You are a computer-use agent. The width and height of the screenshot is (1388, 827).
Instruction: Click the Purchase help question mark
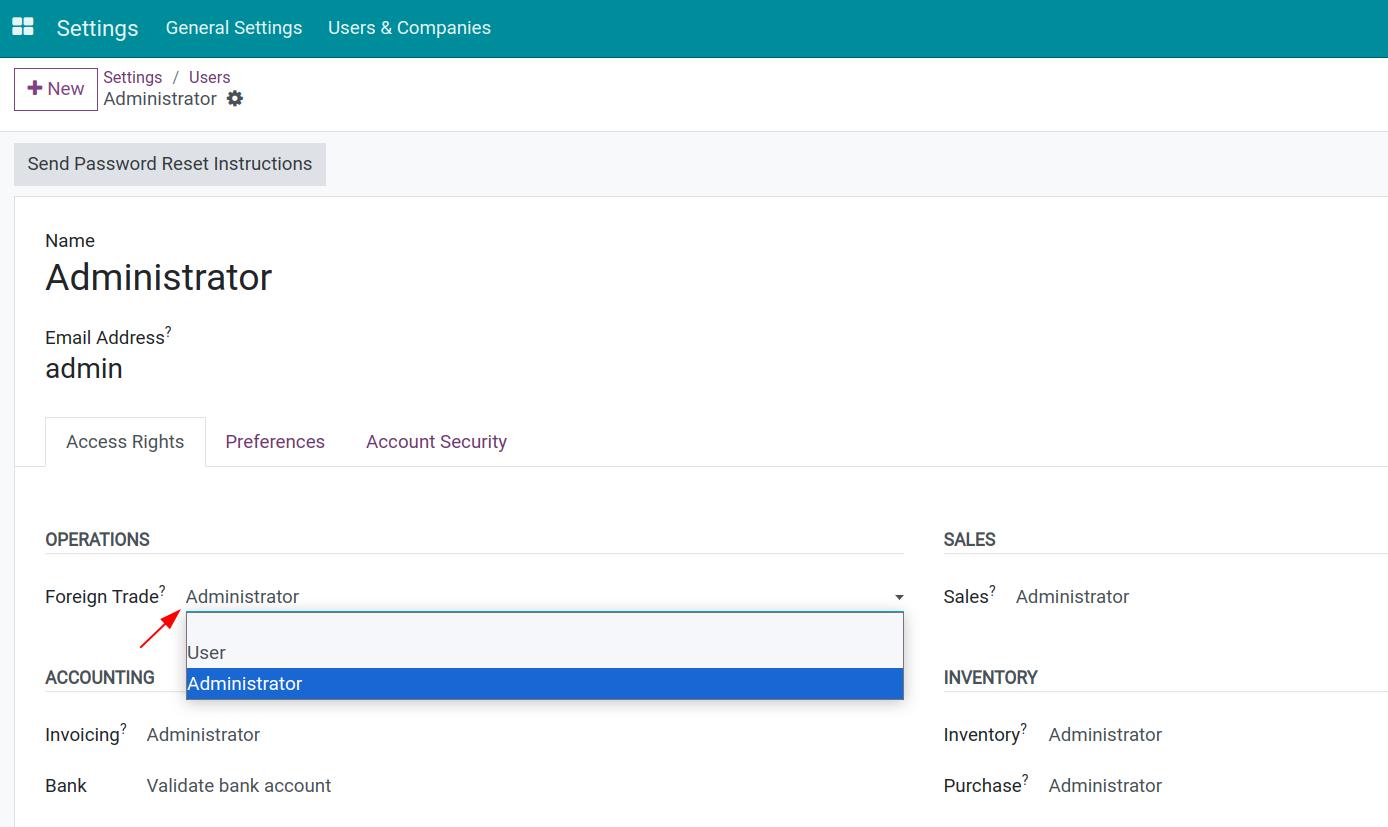point(1025,779)
